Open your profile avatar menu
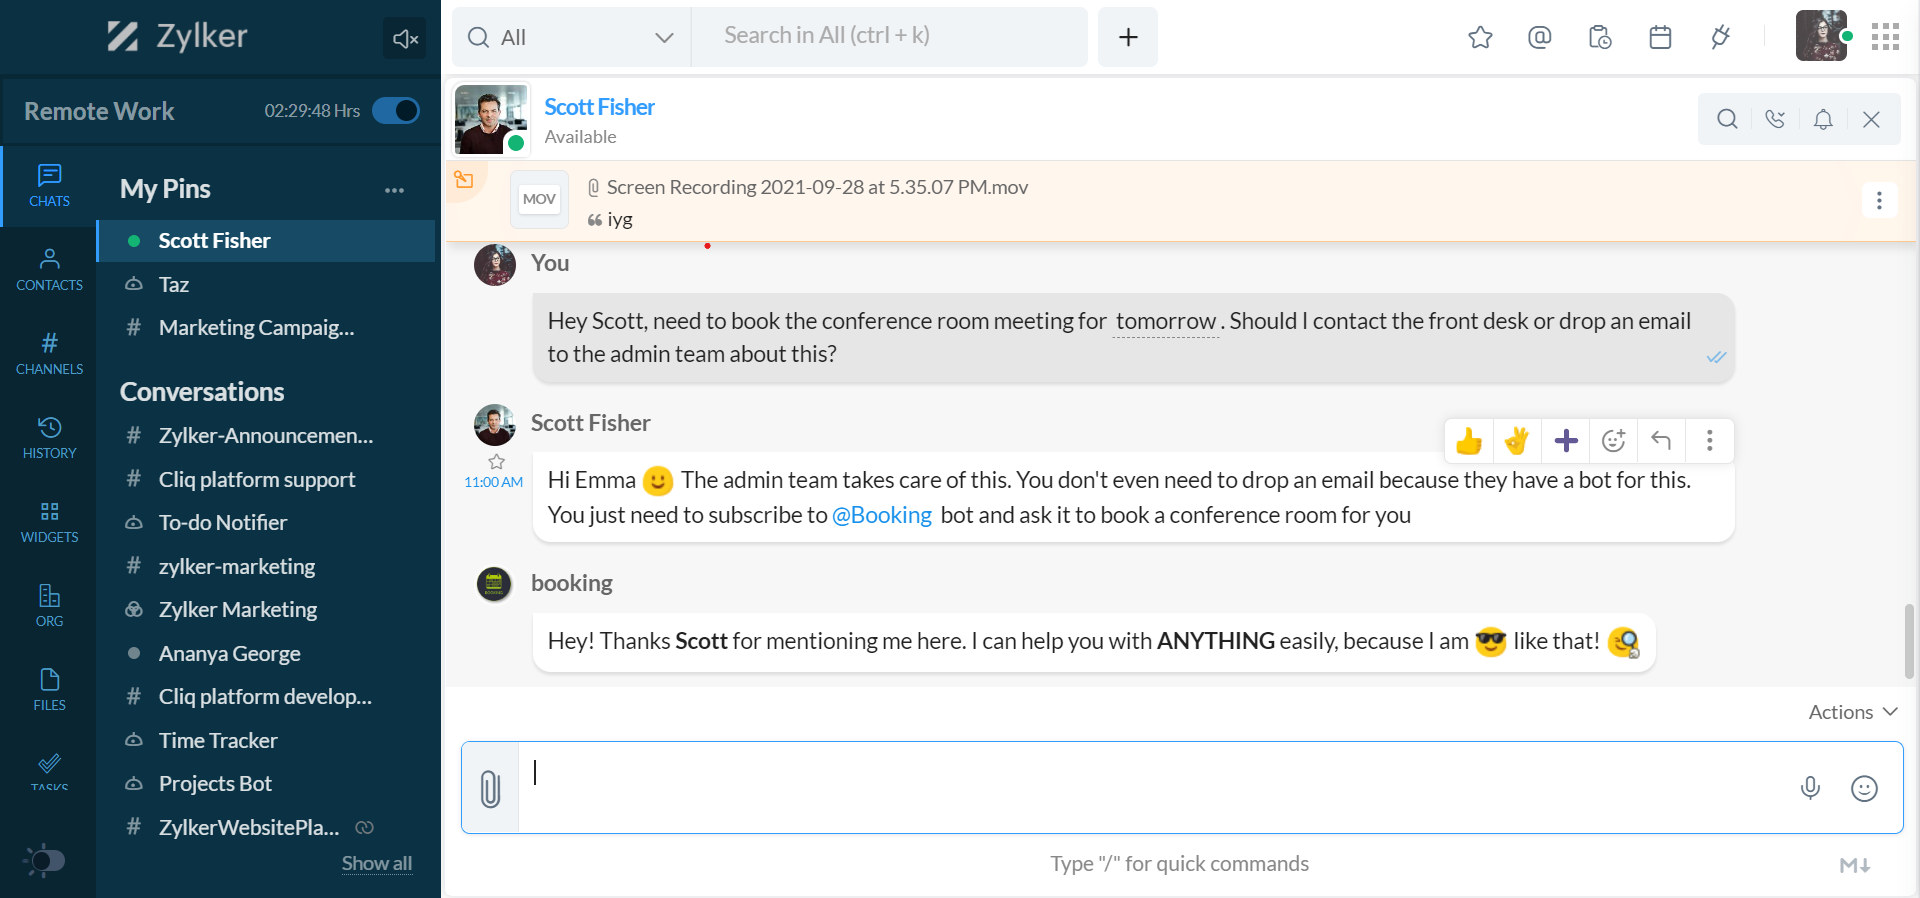 (1822, 36)
